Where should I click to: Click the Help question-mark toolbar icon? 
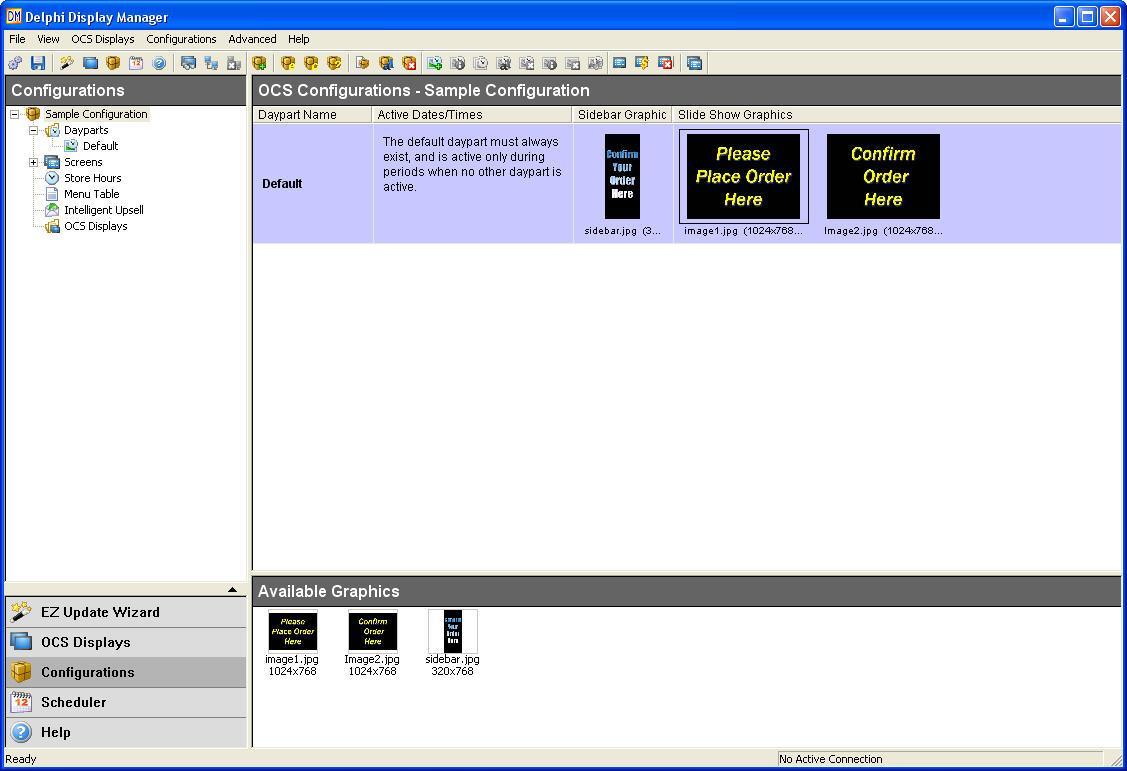[159, 63]
